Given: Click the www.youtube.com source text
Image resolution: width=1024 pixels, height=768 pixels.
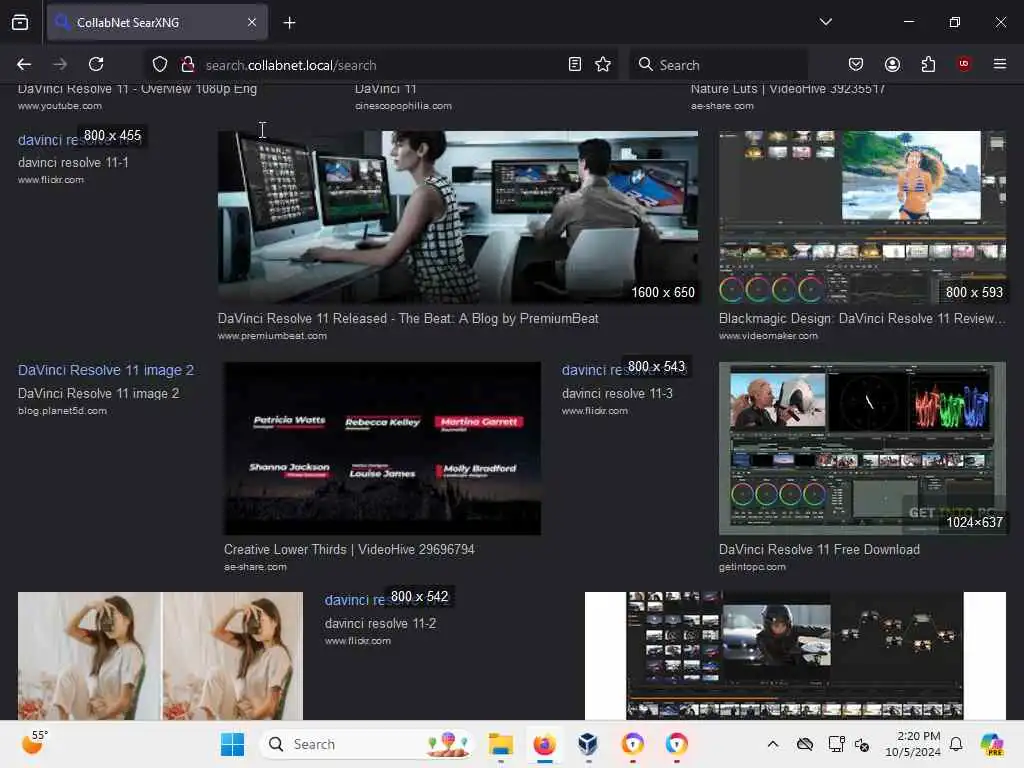Looking at the screenshot, I should tap(59, 106).
